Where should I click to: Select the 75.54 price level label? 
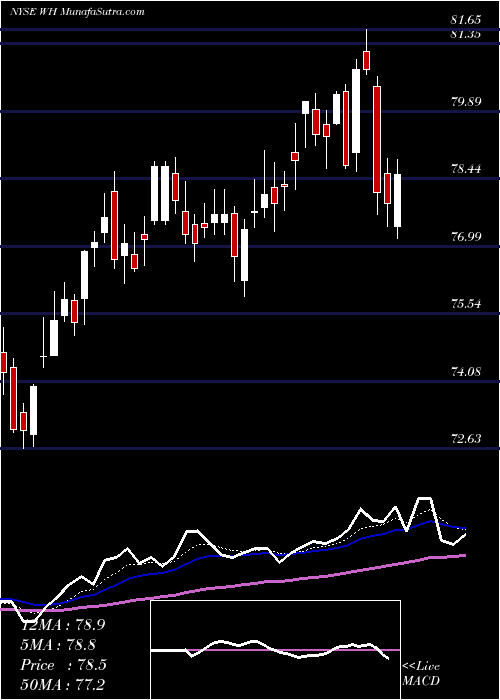[466, 304]
